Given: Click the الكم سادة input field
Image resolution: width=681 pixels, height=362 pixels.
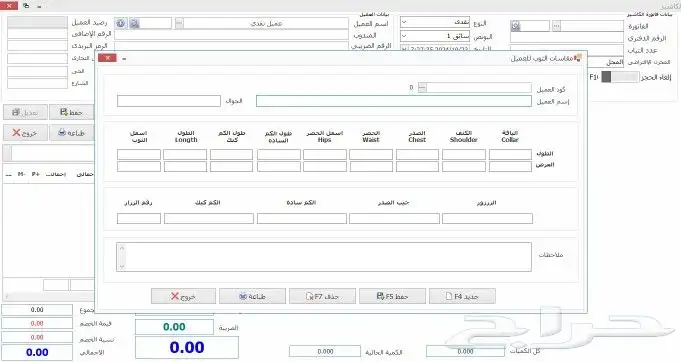Looking at the screenshot, I should pos(302,218).
